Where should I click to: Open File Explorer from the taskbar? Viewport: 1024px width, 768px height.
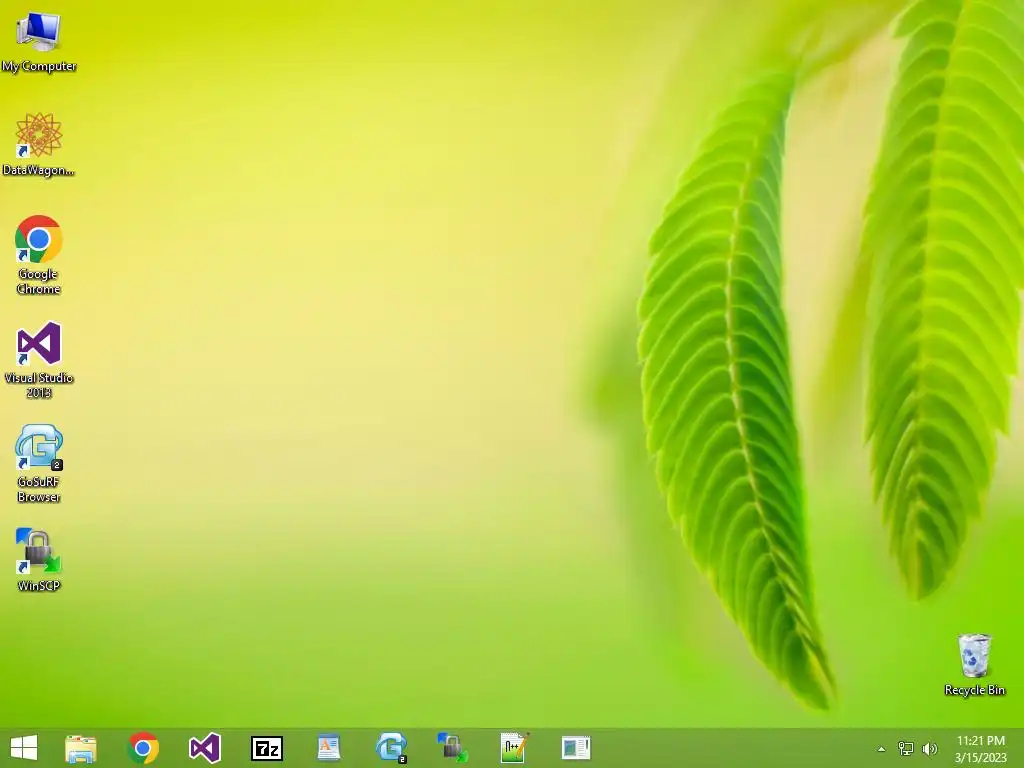[x=81, y=748]
